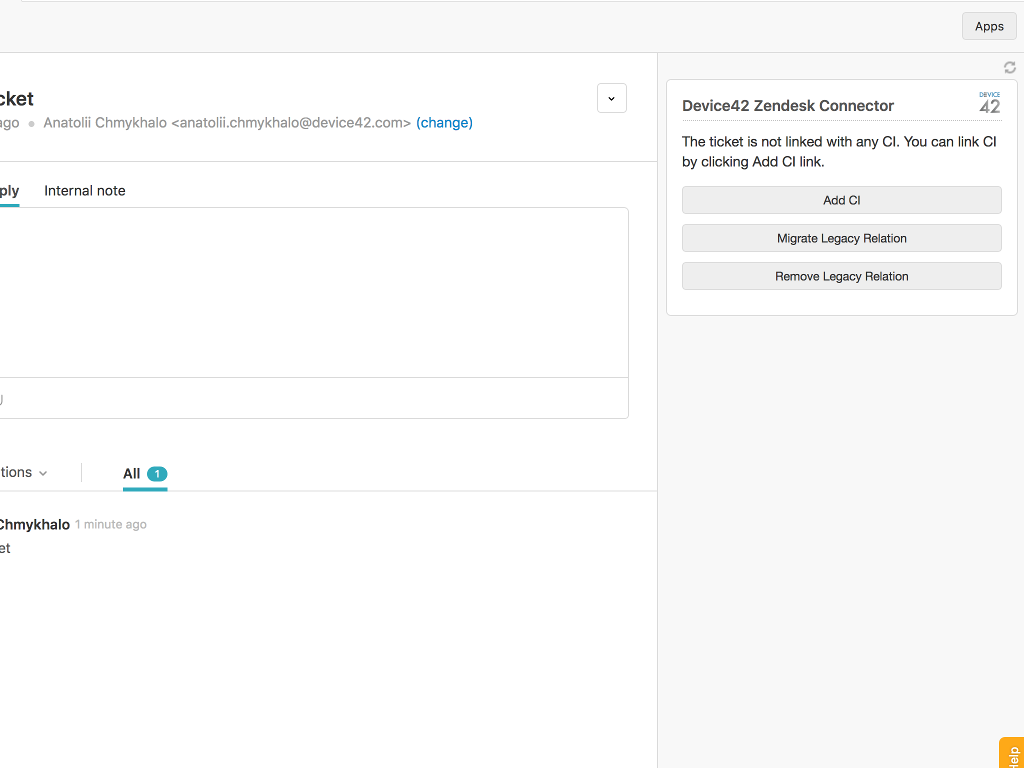The image size is (1024, 768).
Task: Switch to the Internal note tab
Action: 85,191
